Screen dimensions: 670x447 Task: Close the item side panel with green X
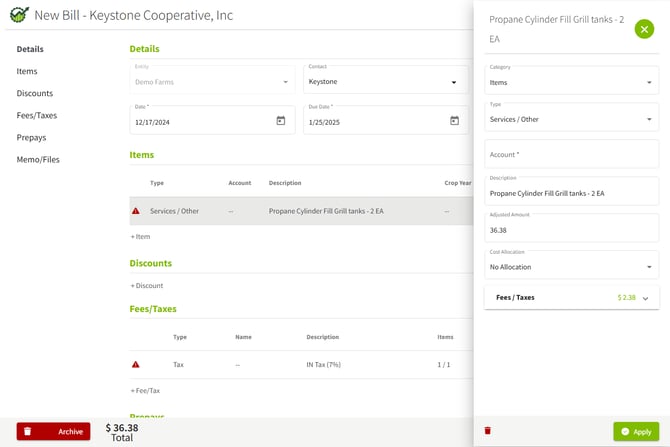click(644, 30)
